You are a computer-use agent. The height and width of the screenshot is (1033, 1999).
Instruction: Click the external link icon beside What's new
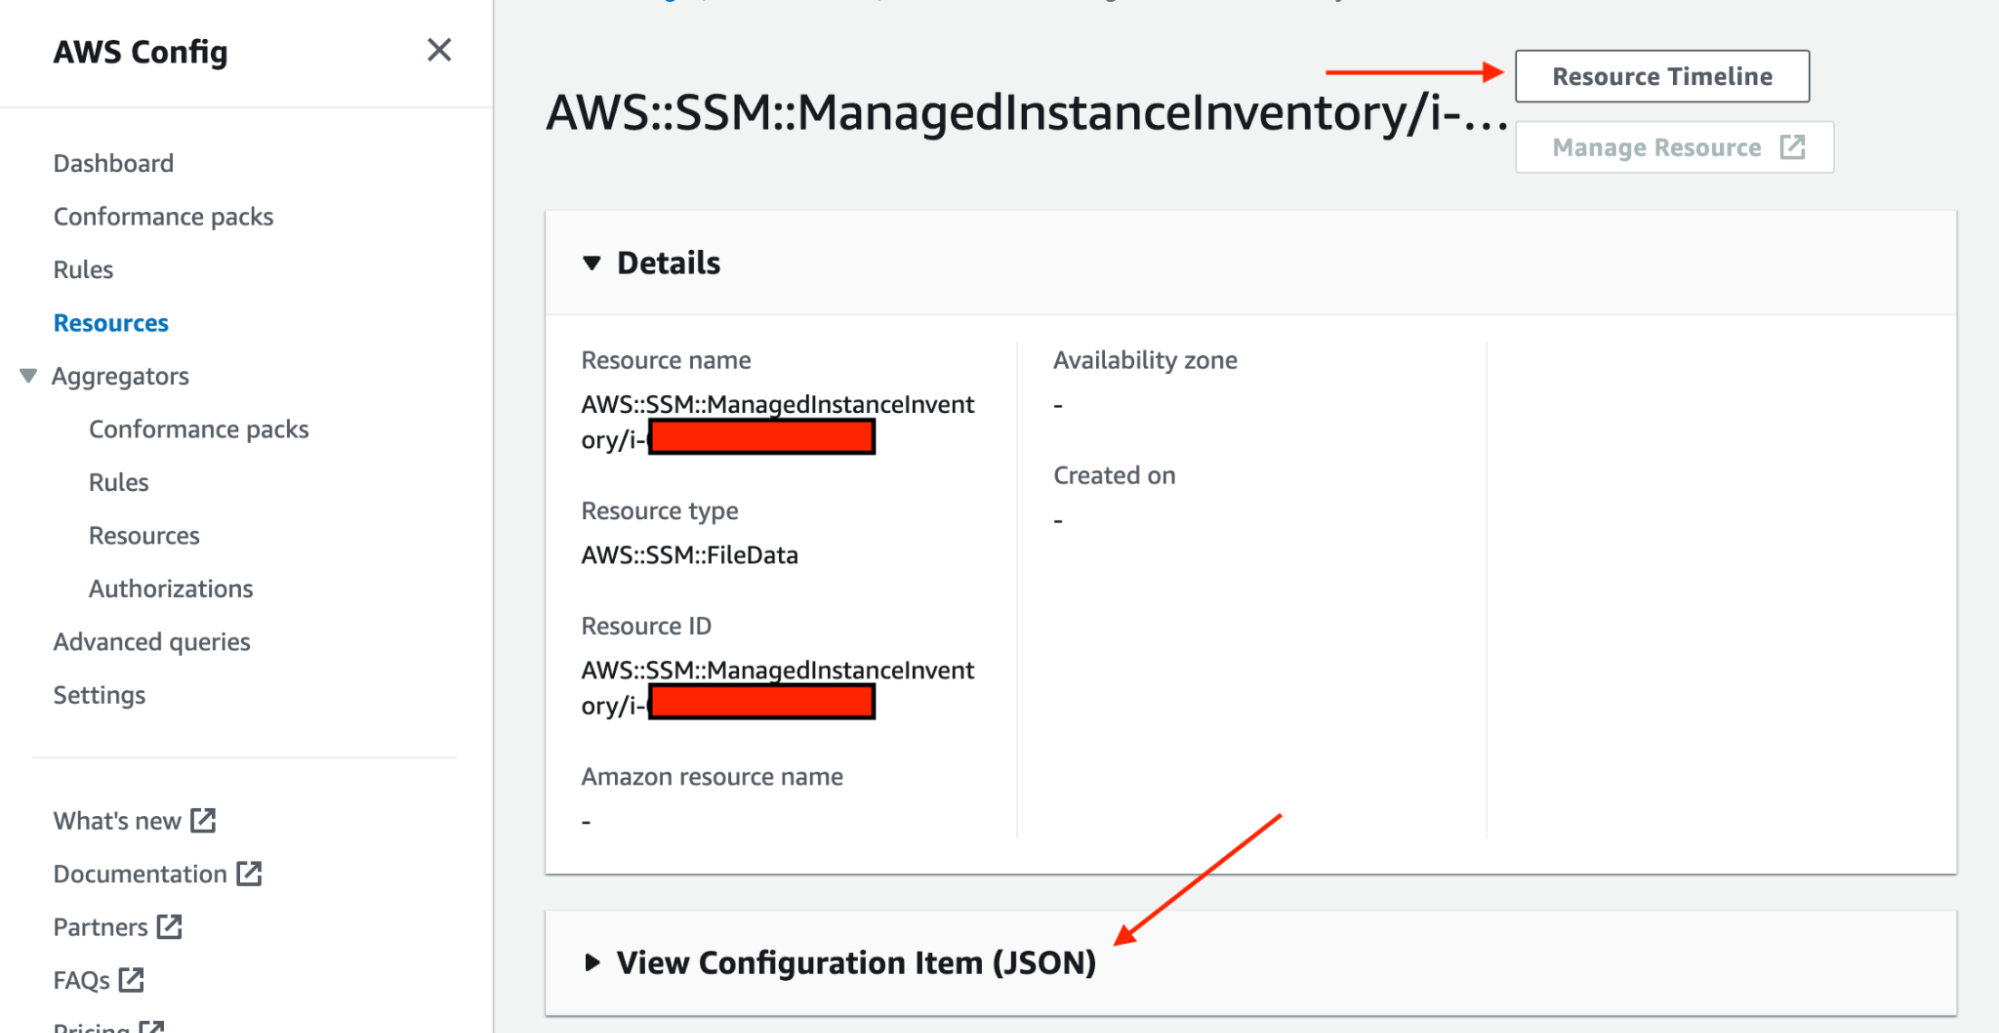(x=204, y=820)
